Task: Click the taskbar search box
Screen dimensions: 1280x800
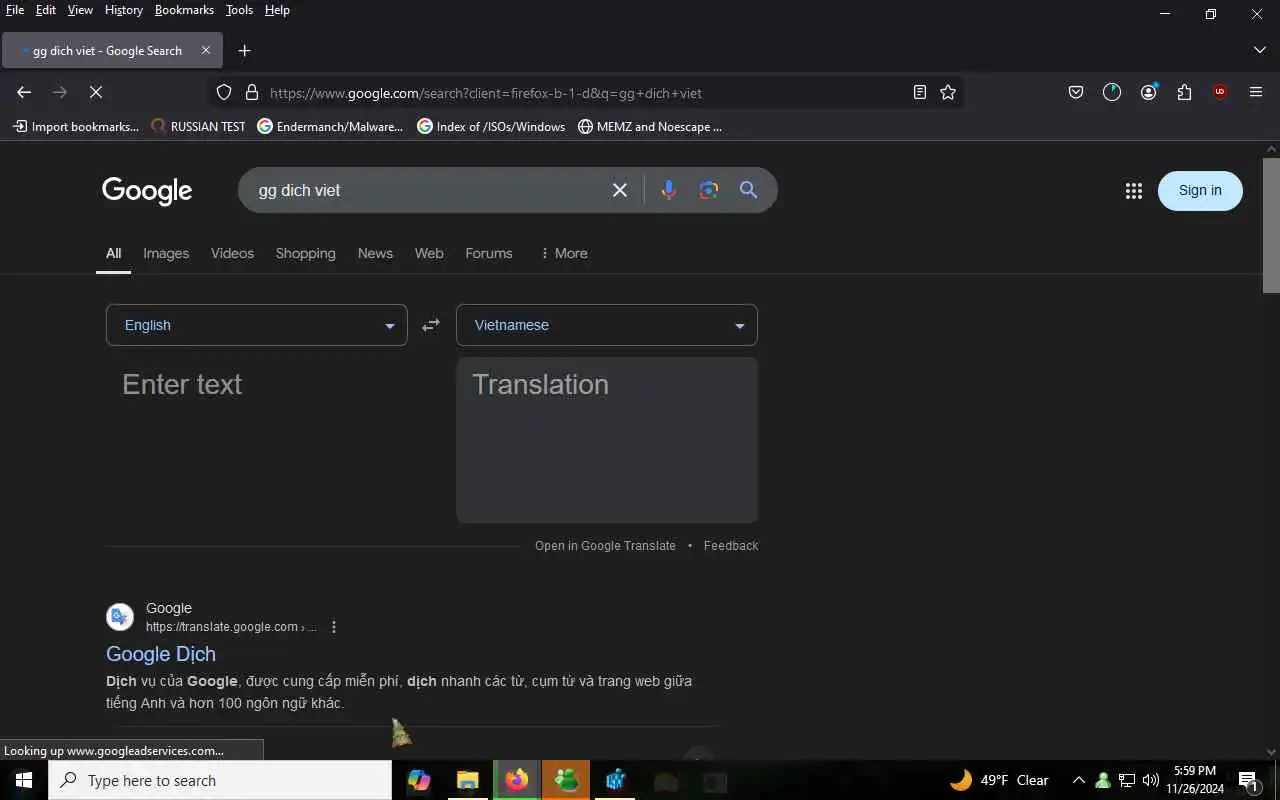Action: 220,780
